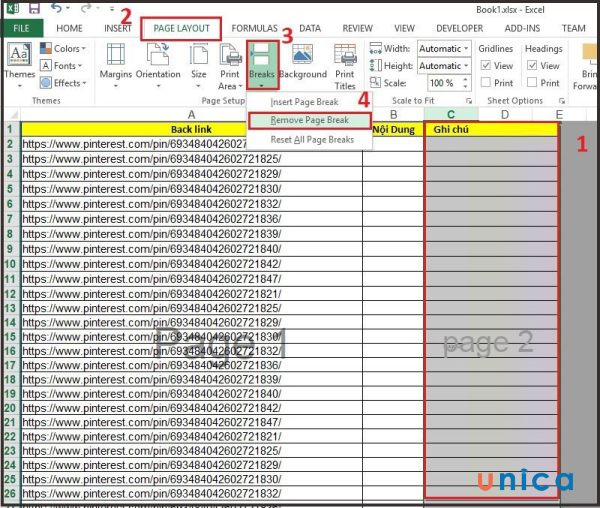Toggle the Headings View checkbox
This screenshot has width=600, height=508.
coord(532,65)
